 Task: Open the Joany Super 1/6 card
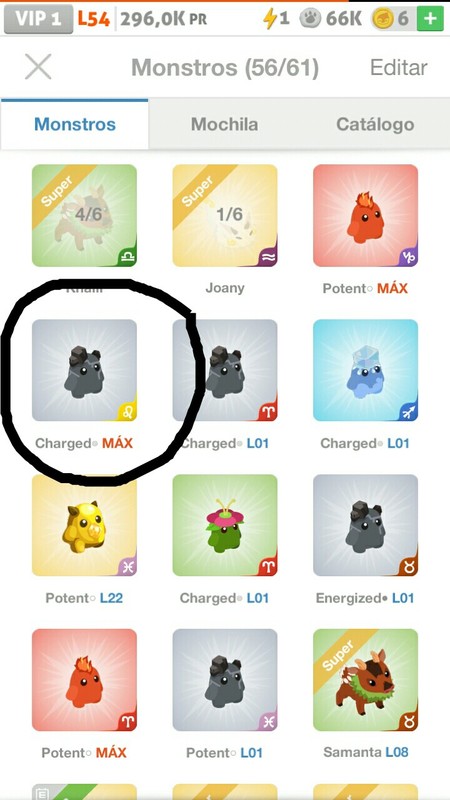225,215
